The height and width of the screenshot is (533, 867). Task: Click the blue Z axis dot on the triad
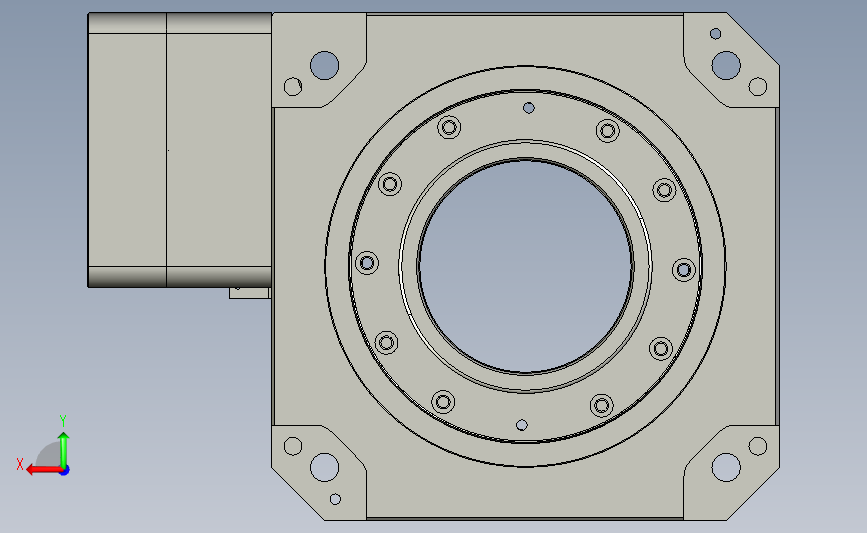(x=64, y=470)
